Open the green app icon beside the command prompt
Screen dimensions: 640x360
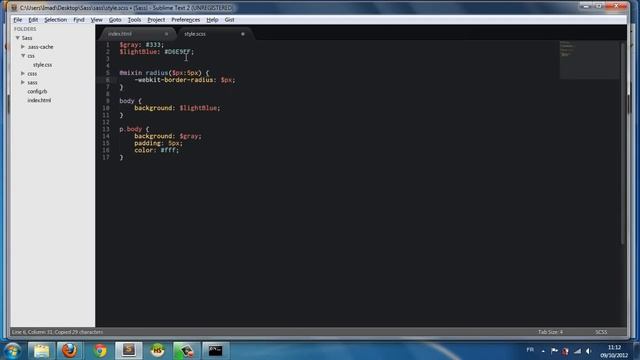(187, 351)
